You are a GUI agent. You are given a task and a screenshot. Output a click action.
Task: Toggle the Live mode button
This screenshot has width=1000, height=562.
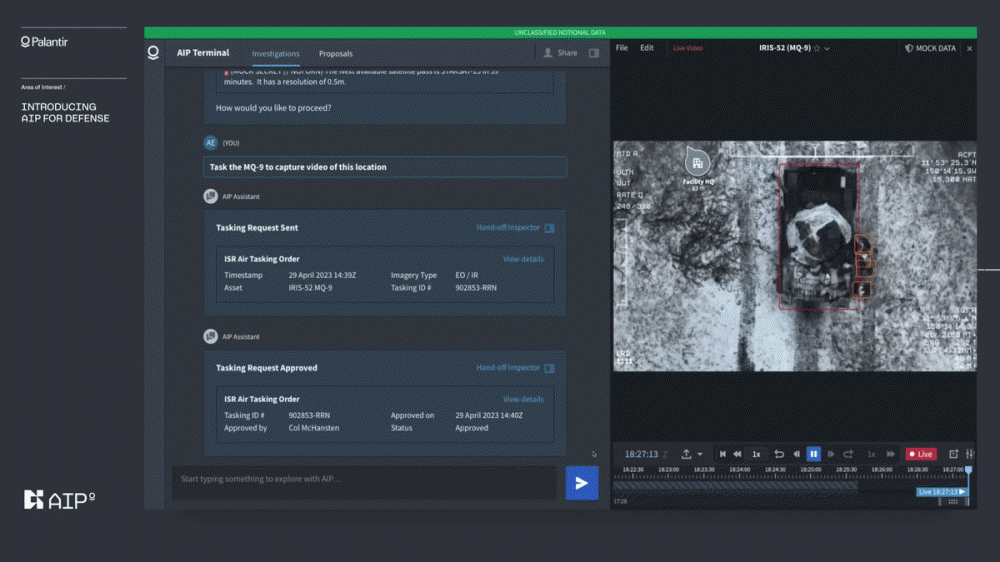pyautogui.click(x=920, y=454)
